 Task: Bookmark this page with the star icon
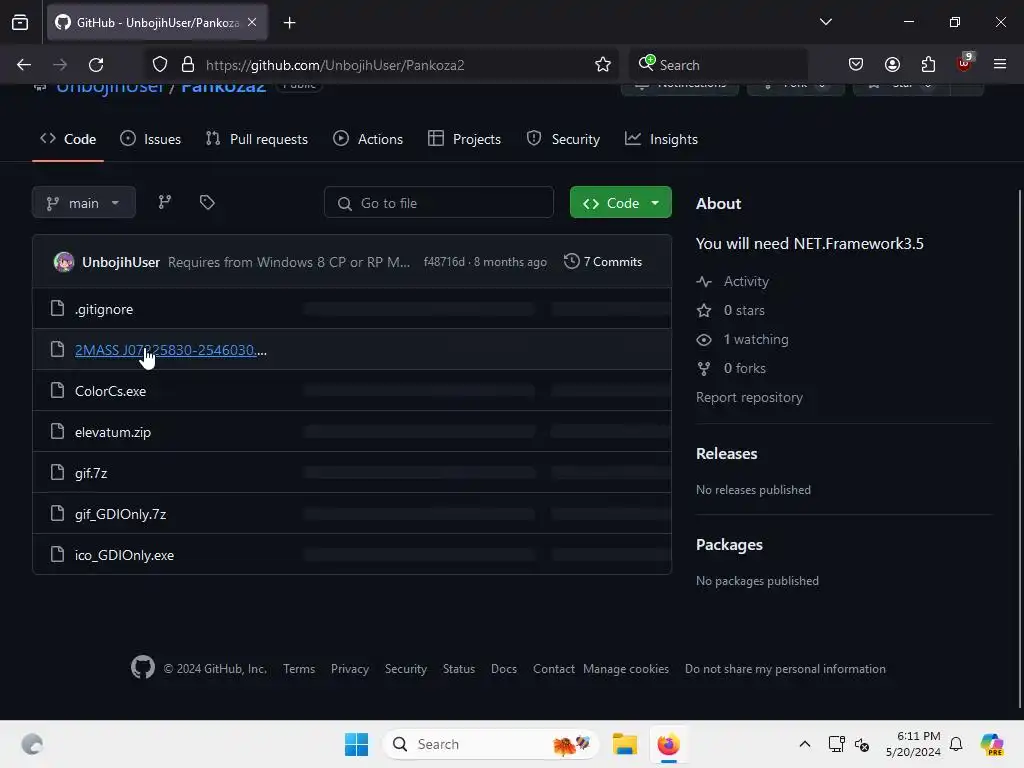(603, 65)
